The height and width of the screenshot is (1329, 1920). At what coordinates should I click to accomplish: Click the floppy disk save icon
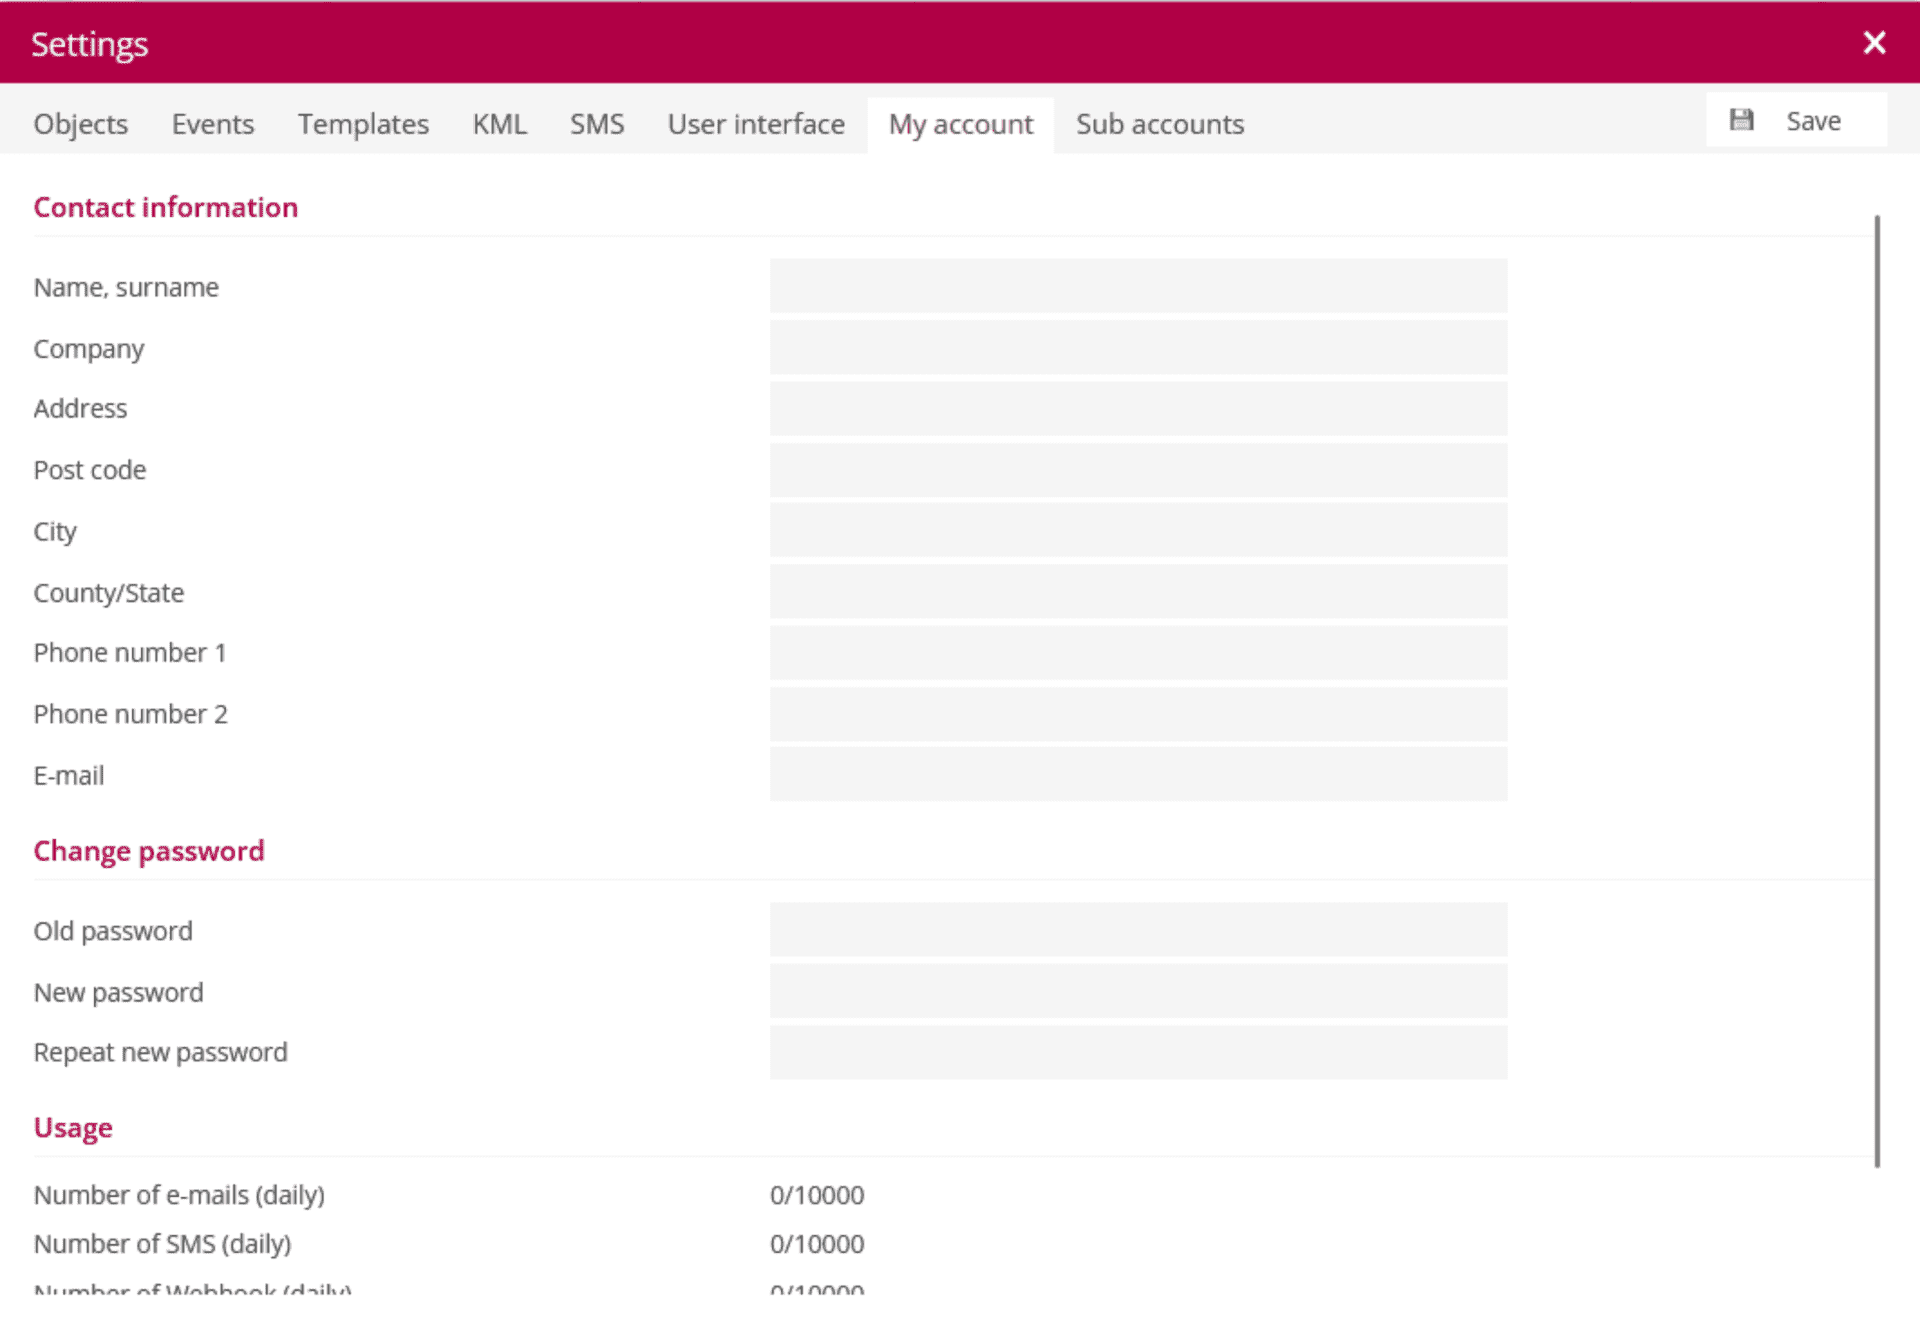pos(1741,121)
